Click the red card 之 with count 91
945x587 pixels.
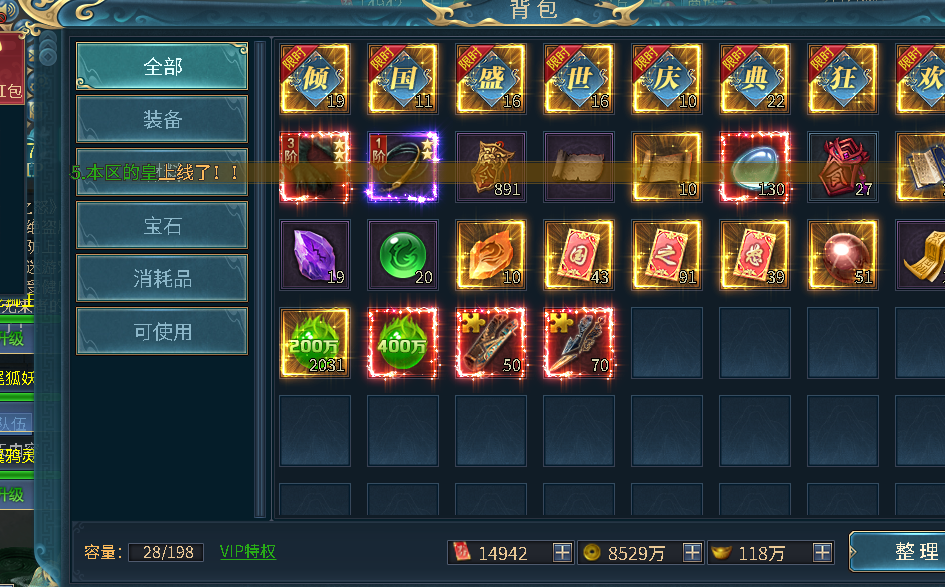667,254
